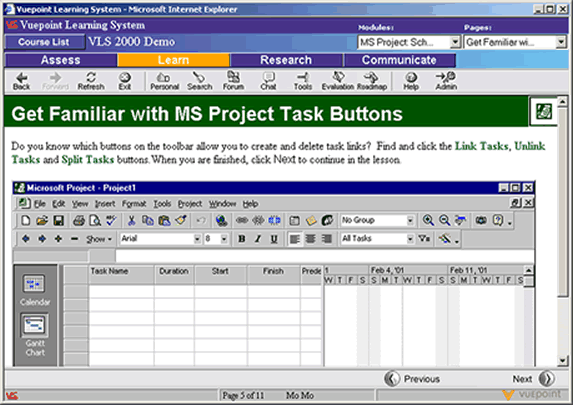The width and height of the screenshot is (574, 405).
Task: Click the Open folder icon in MS Project
Action: [42, 220]
